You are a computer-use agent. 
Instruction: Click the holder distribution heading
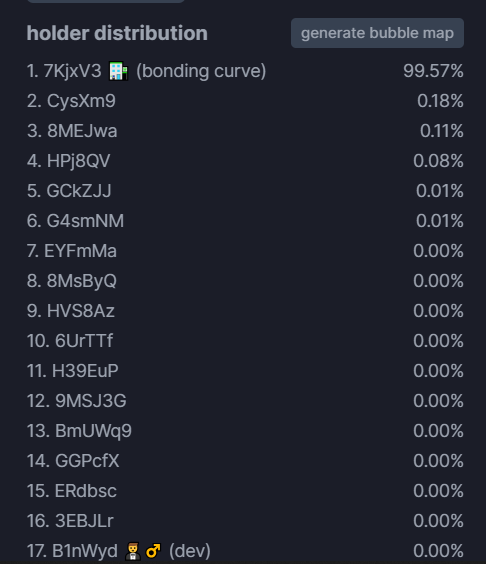point(117,33)
